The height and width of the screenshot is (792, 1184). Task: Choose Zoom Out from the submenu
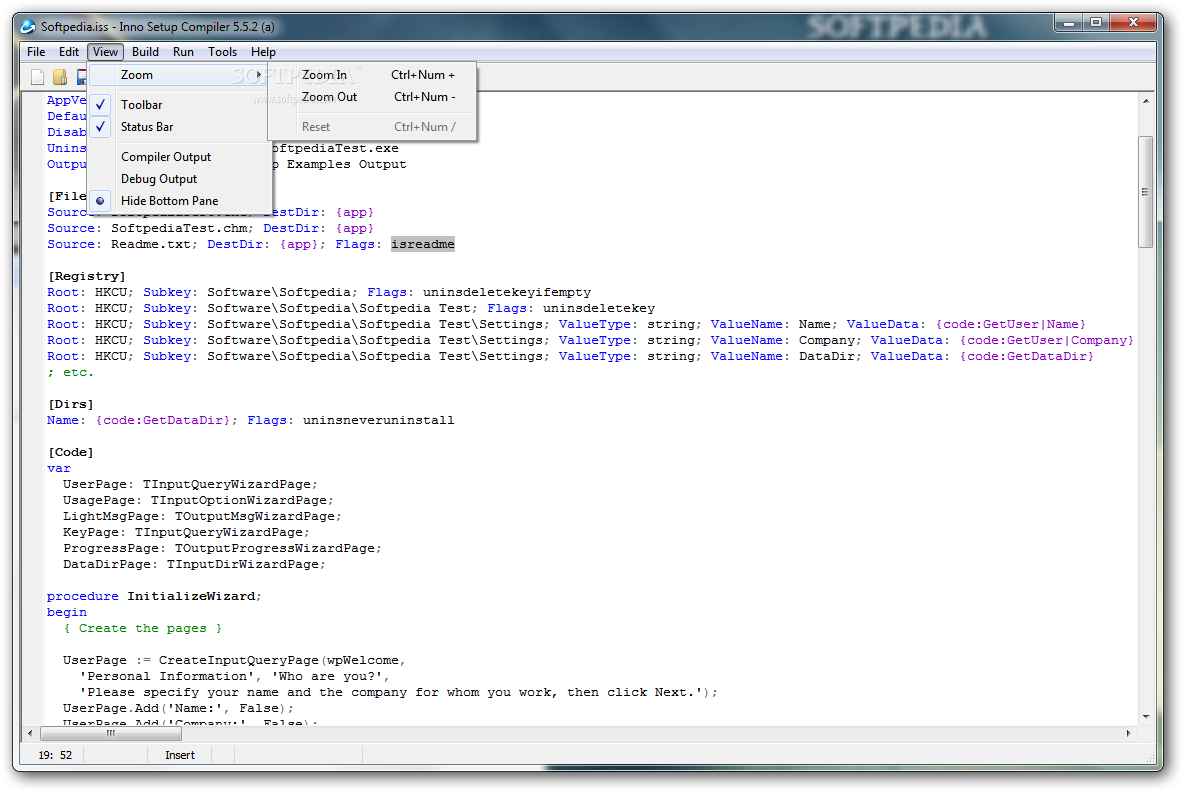click(x=372, y=97)
